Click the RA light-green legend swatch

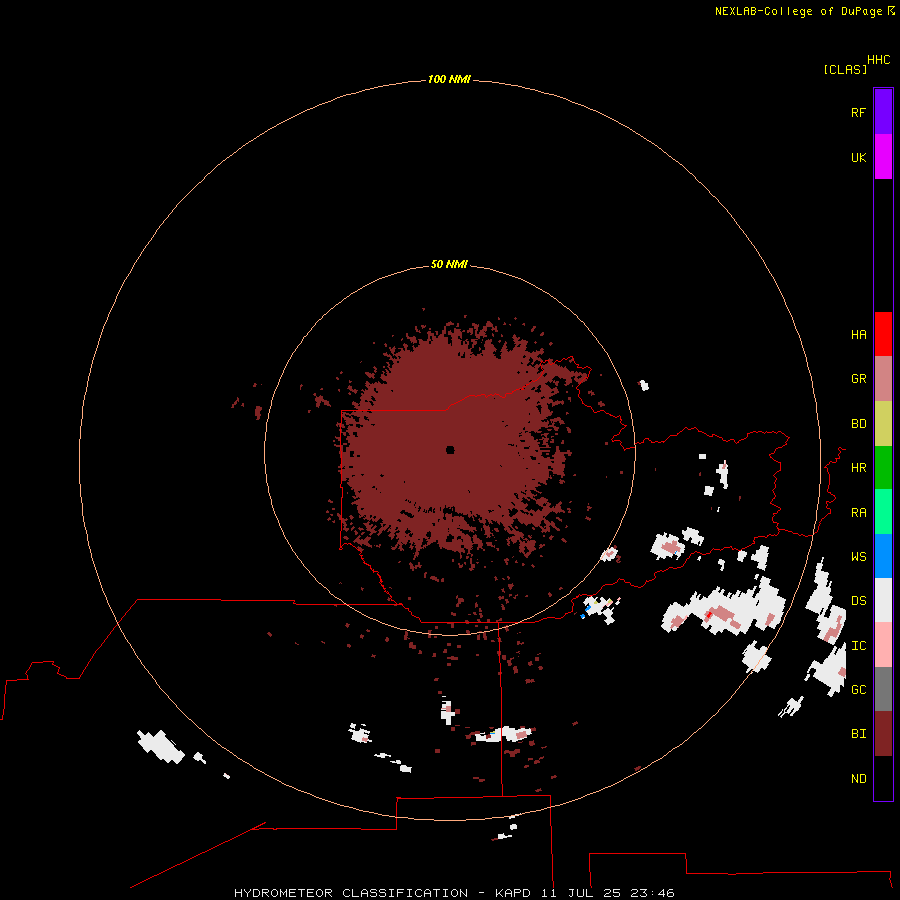click(x=883, y=512)
